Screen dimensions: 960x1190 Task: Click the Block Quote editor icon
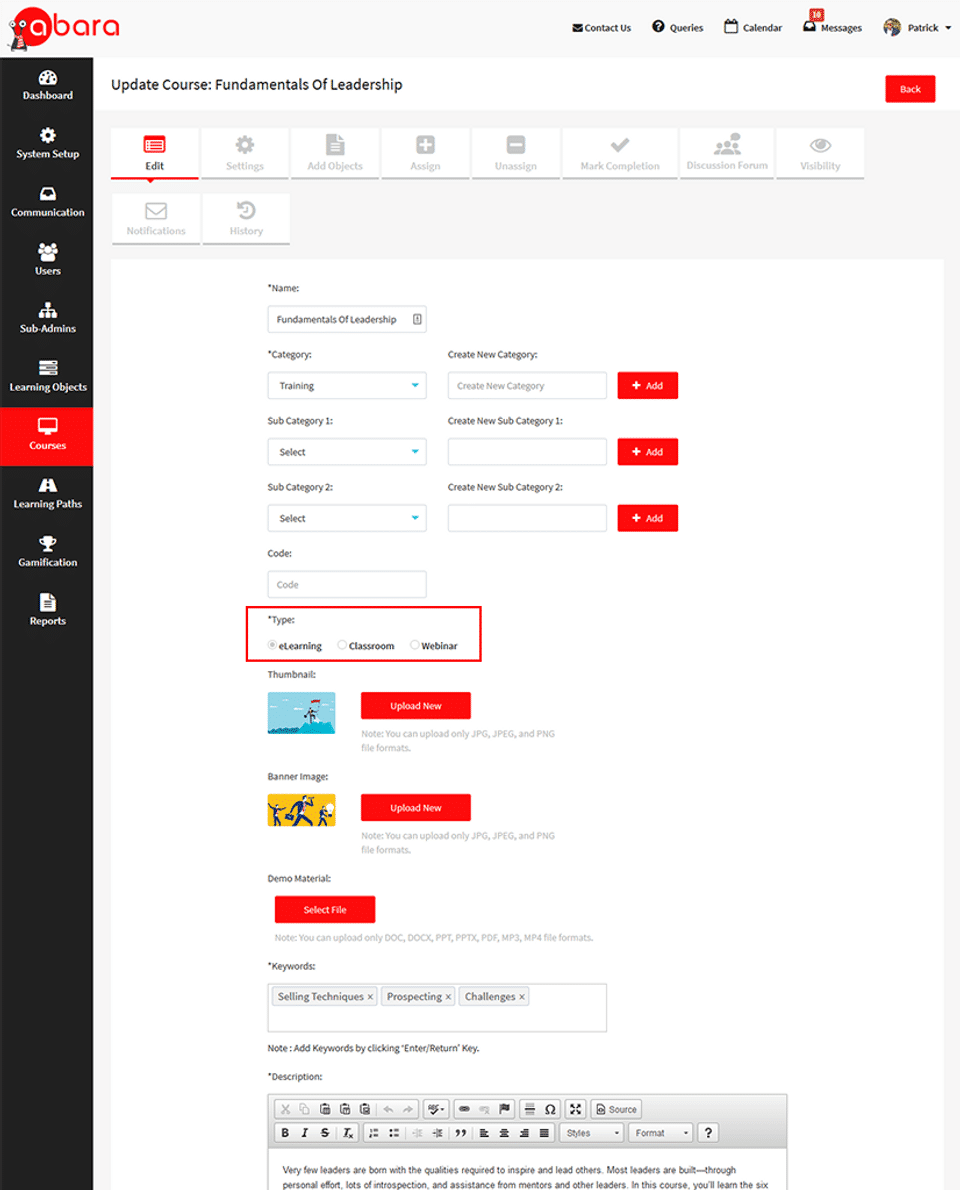coord(461,1132)
